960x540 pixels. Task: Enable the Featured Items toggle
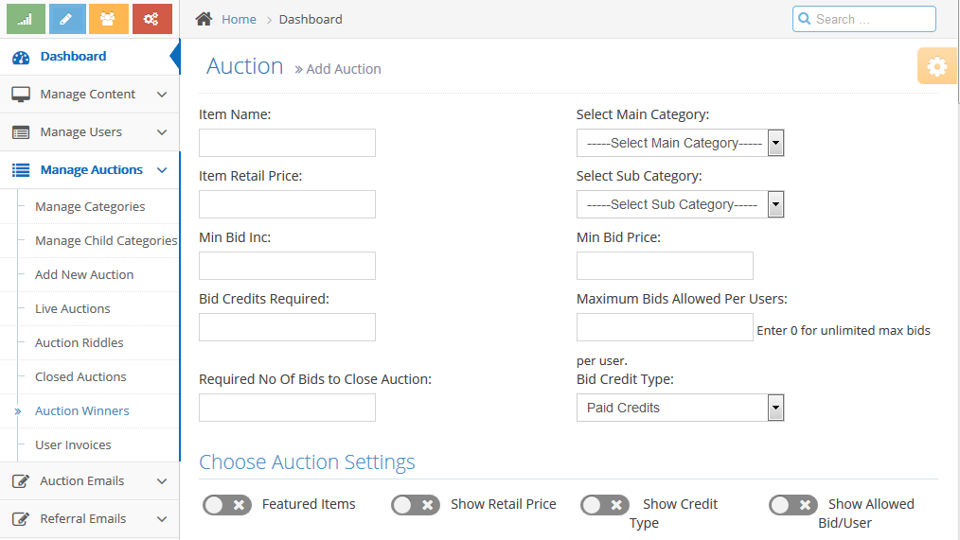(227, 505)
